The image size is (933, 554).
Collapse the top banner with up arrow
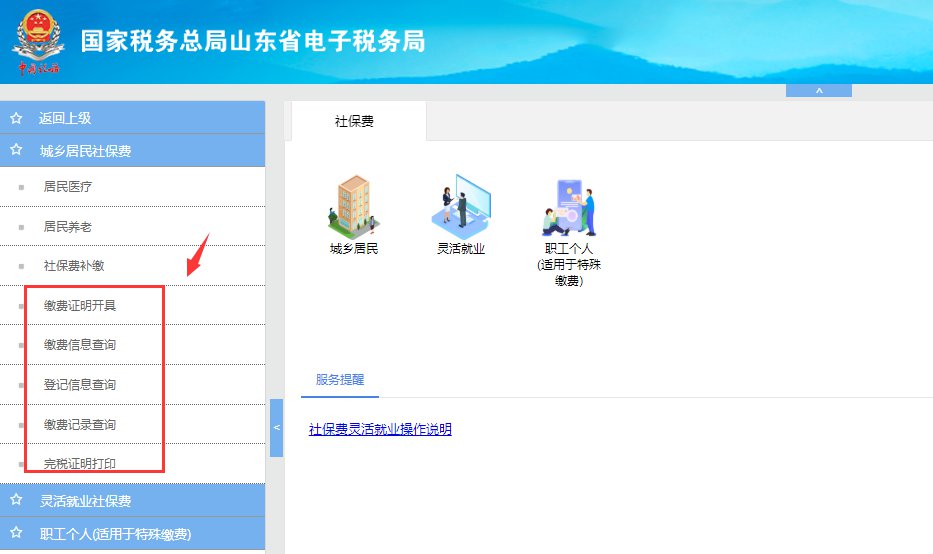tap(818, 91)
